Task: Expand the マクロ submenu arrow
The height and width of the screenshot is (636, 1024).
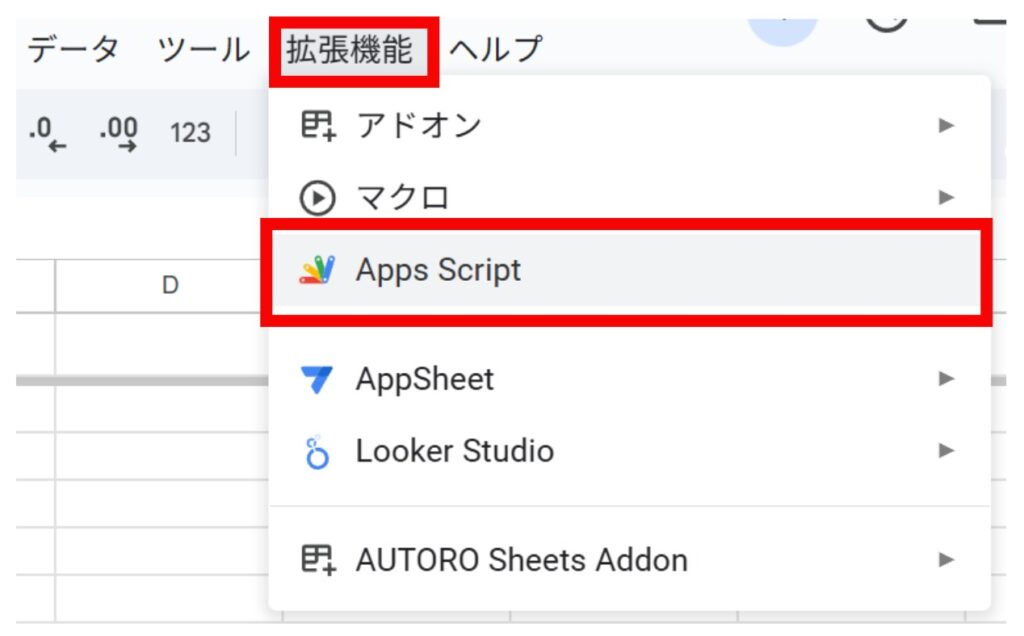Action: point(945,198)
